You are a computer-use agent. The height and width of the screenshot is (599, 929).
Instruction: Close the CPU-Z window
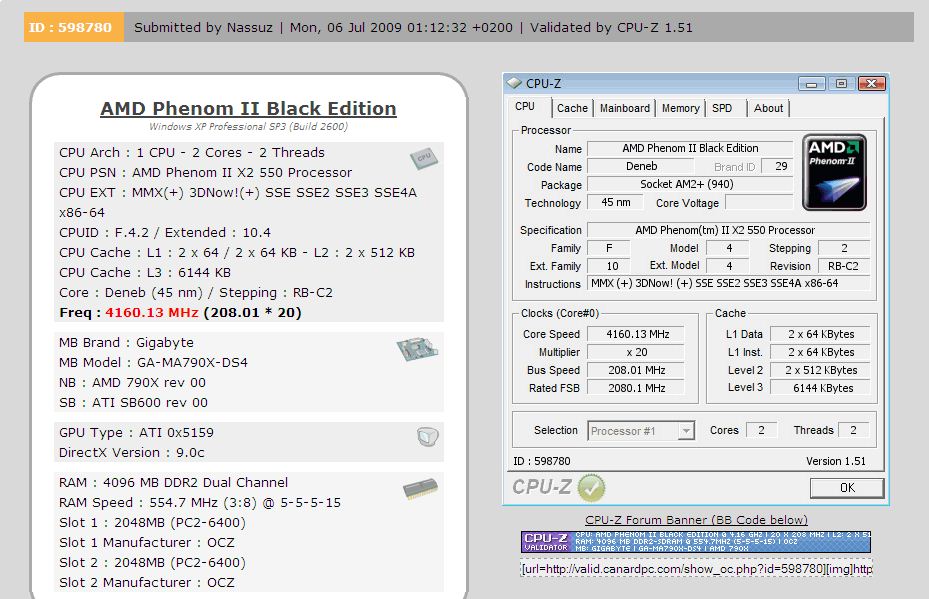pyautogui.click(x=871, y=84)
